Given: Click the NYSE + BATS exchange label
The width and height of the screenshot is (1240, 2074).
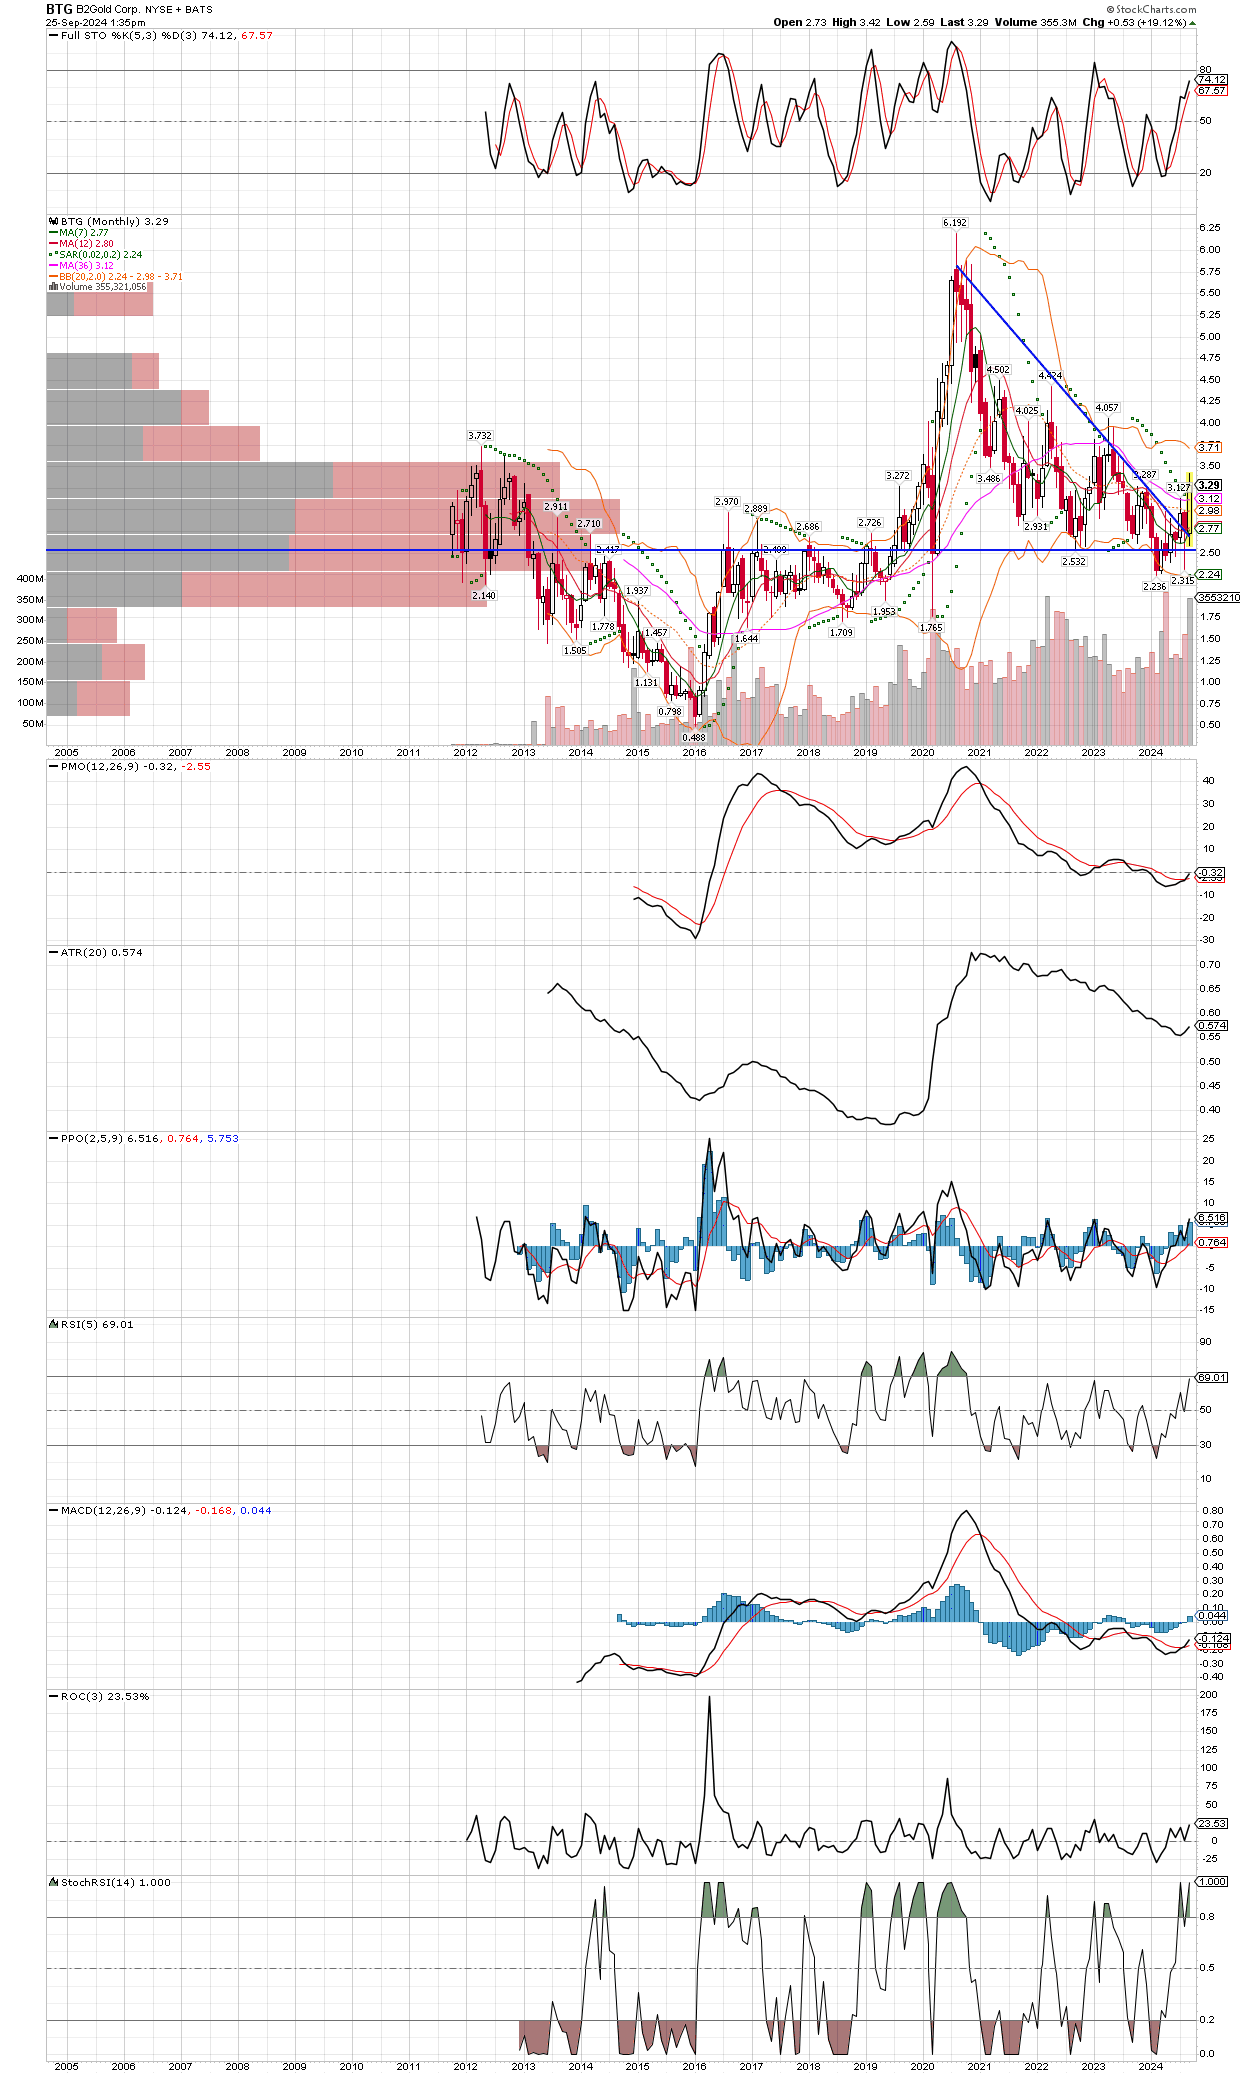Looking at the screenshot, I should point(179,10).
